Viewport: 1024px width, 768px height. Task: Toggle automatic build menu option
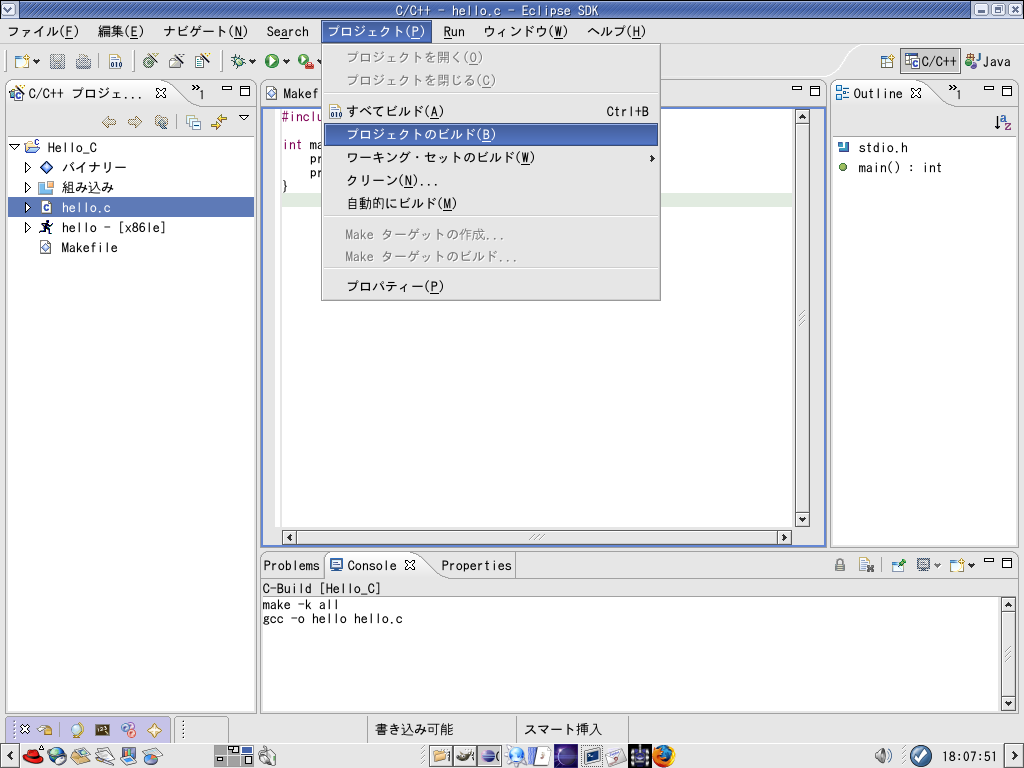[401, 204]
